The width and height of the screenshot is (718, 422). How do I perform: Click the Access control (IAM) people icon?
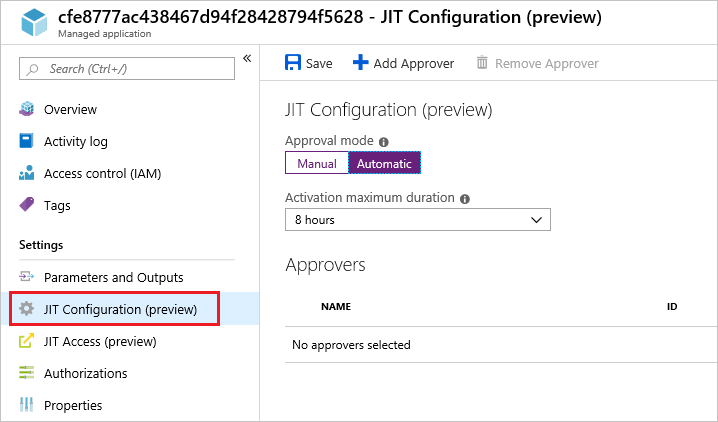[x=27, y=173]
